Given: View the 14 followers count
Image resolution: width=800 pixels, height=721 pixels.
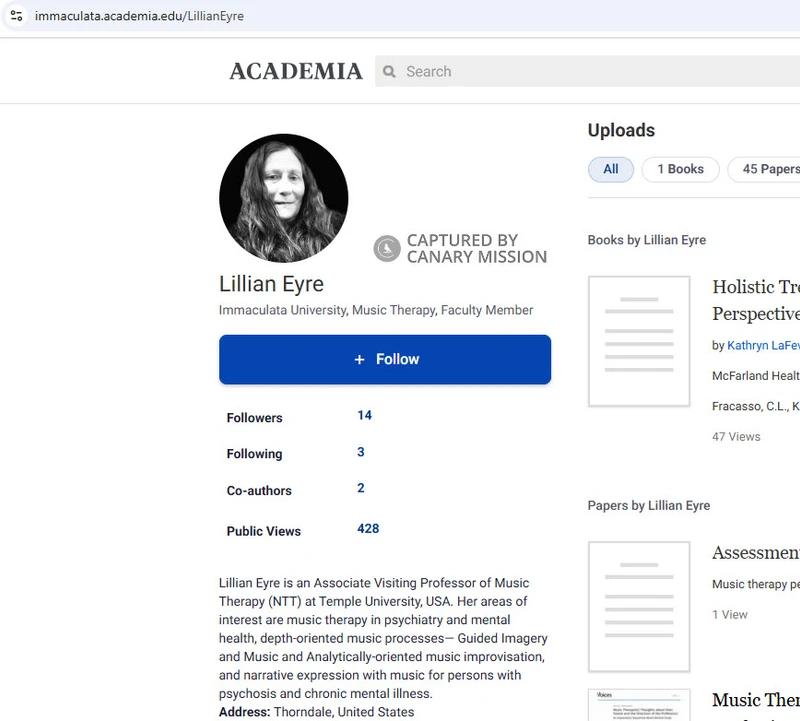Looking at the screenshot, I should 364,415.
